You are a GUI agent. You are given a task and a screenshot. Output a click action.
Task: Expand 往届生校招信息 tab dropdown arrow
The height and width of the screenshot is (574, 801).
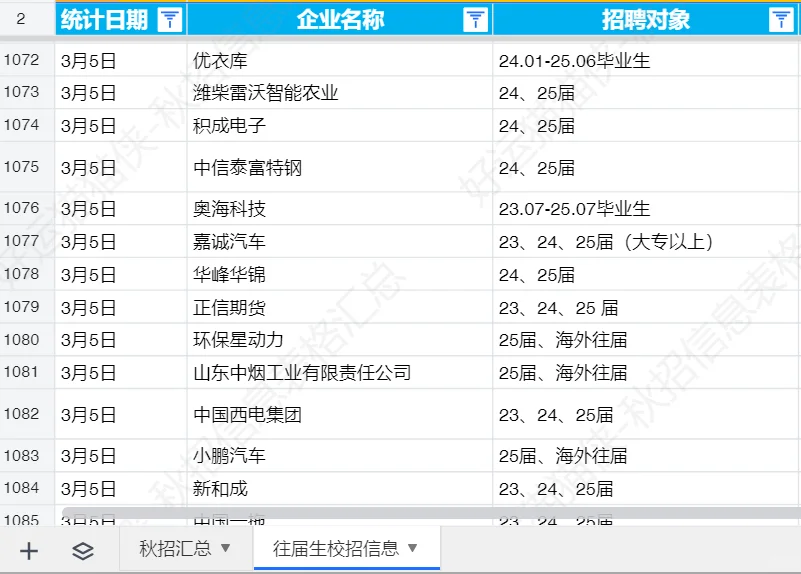pyautogui.click(x=413, y=548)
